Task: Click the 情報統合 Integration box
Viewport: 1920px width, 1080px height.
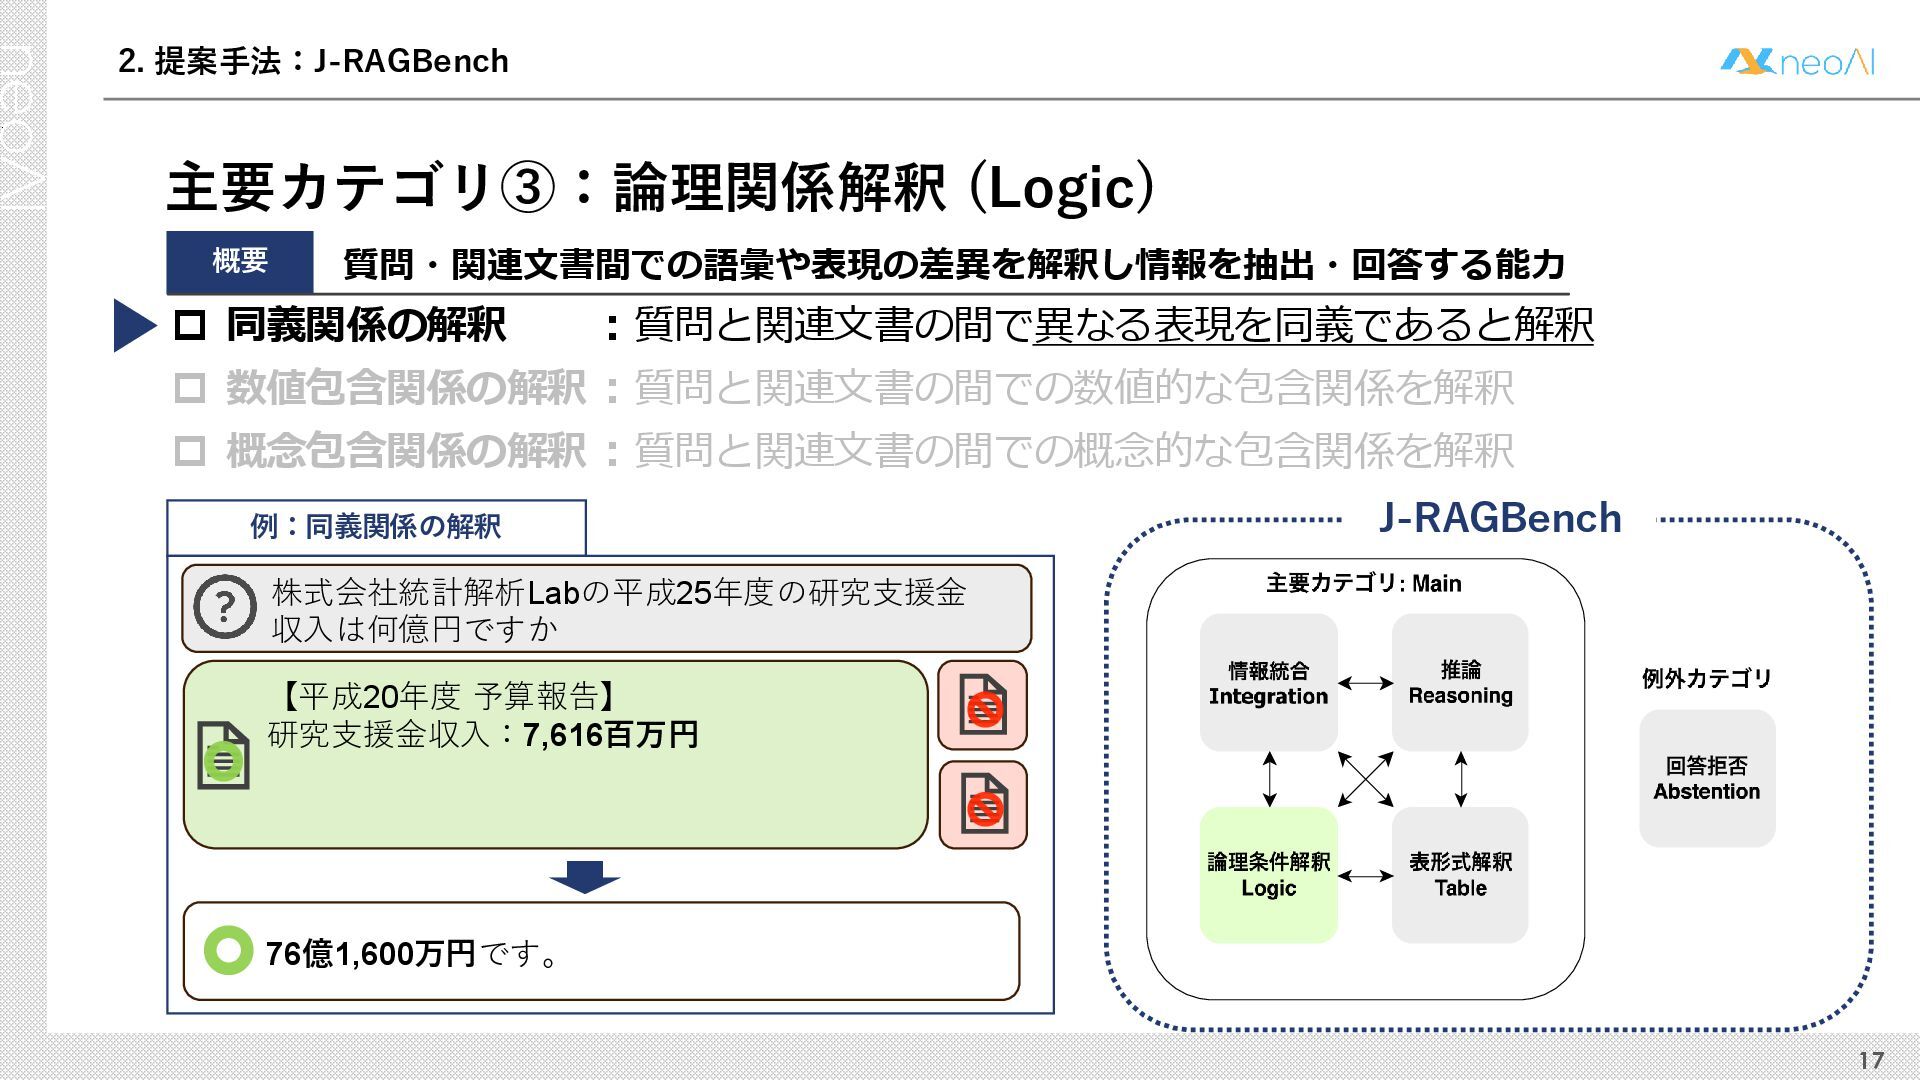Action: pos(1268,683)
